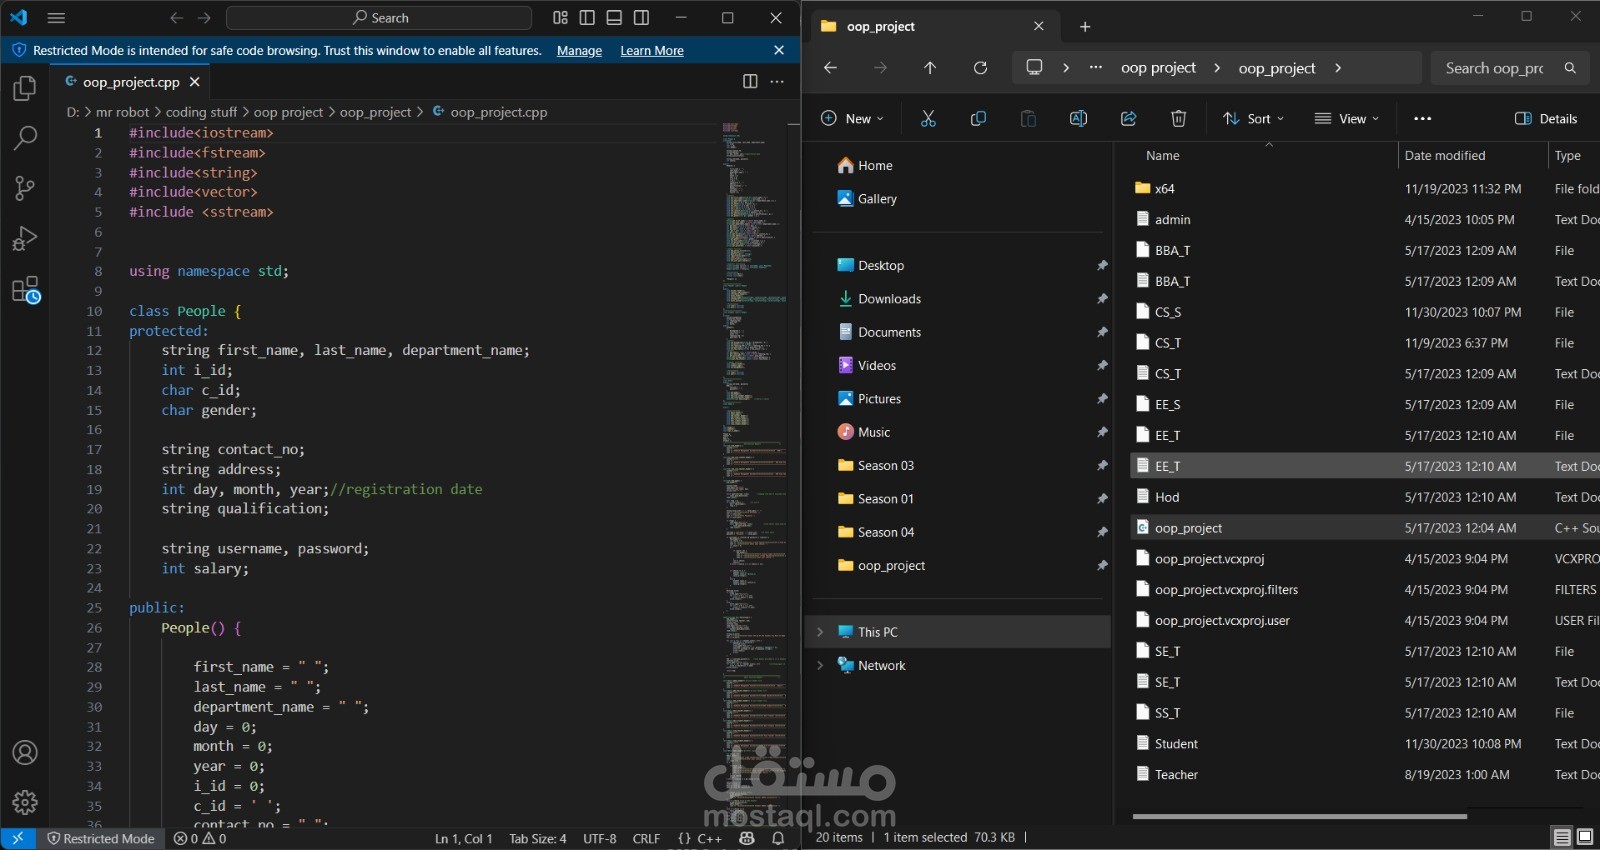Close the oop_project File Explorer tab
Image resolution: width=1600 pixels, height=850 pixels.
(x=1039, y=26)
